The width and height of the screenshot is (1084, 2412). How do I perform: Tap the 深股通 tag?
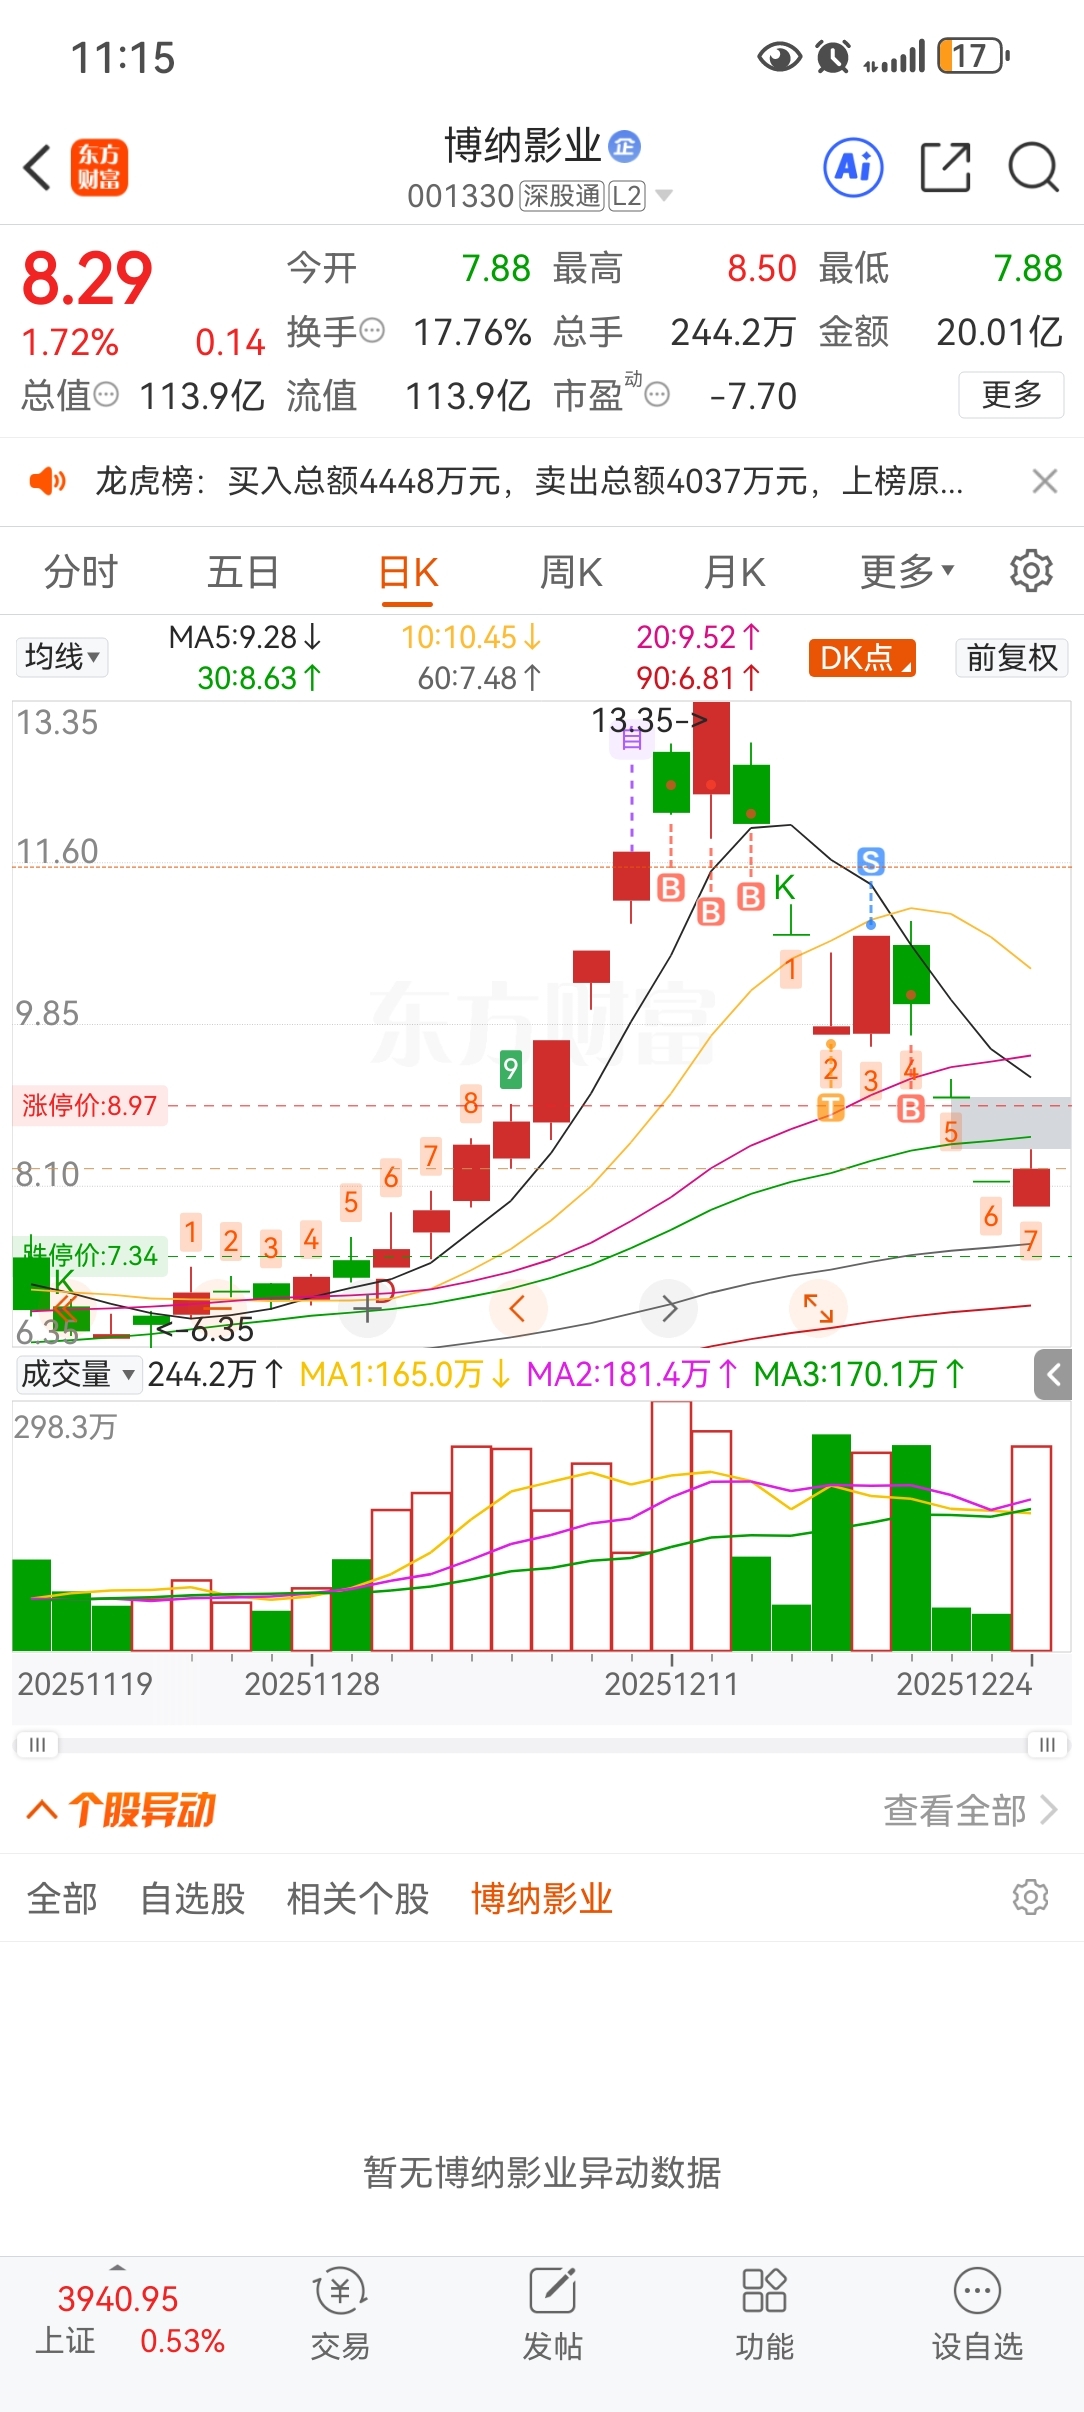tap(562, 196)
